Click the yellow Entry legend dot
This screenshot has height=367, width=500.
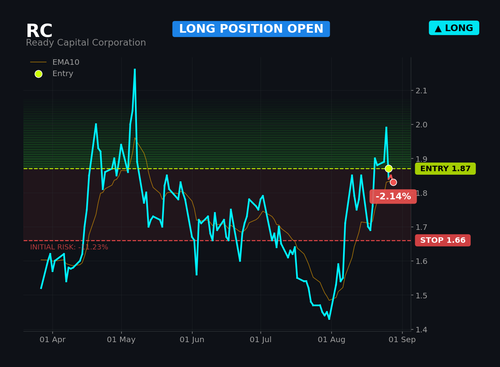38,74
